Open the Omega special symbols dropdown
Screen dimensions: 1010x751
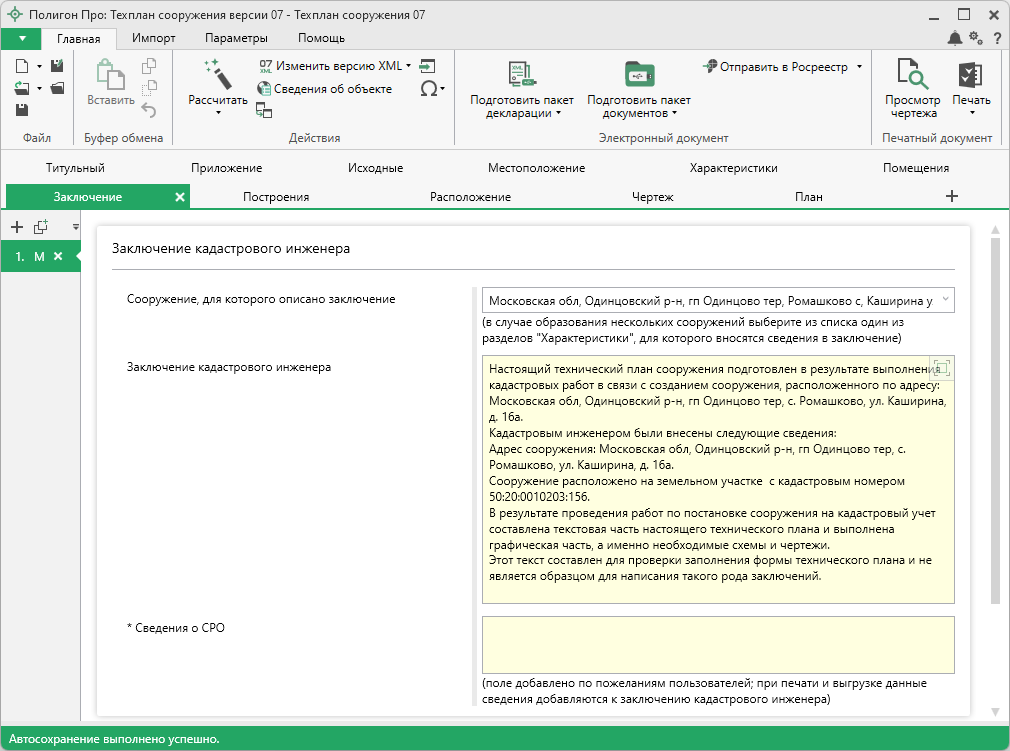pos(431,89)
